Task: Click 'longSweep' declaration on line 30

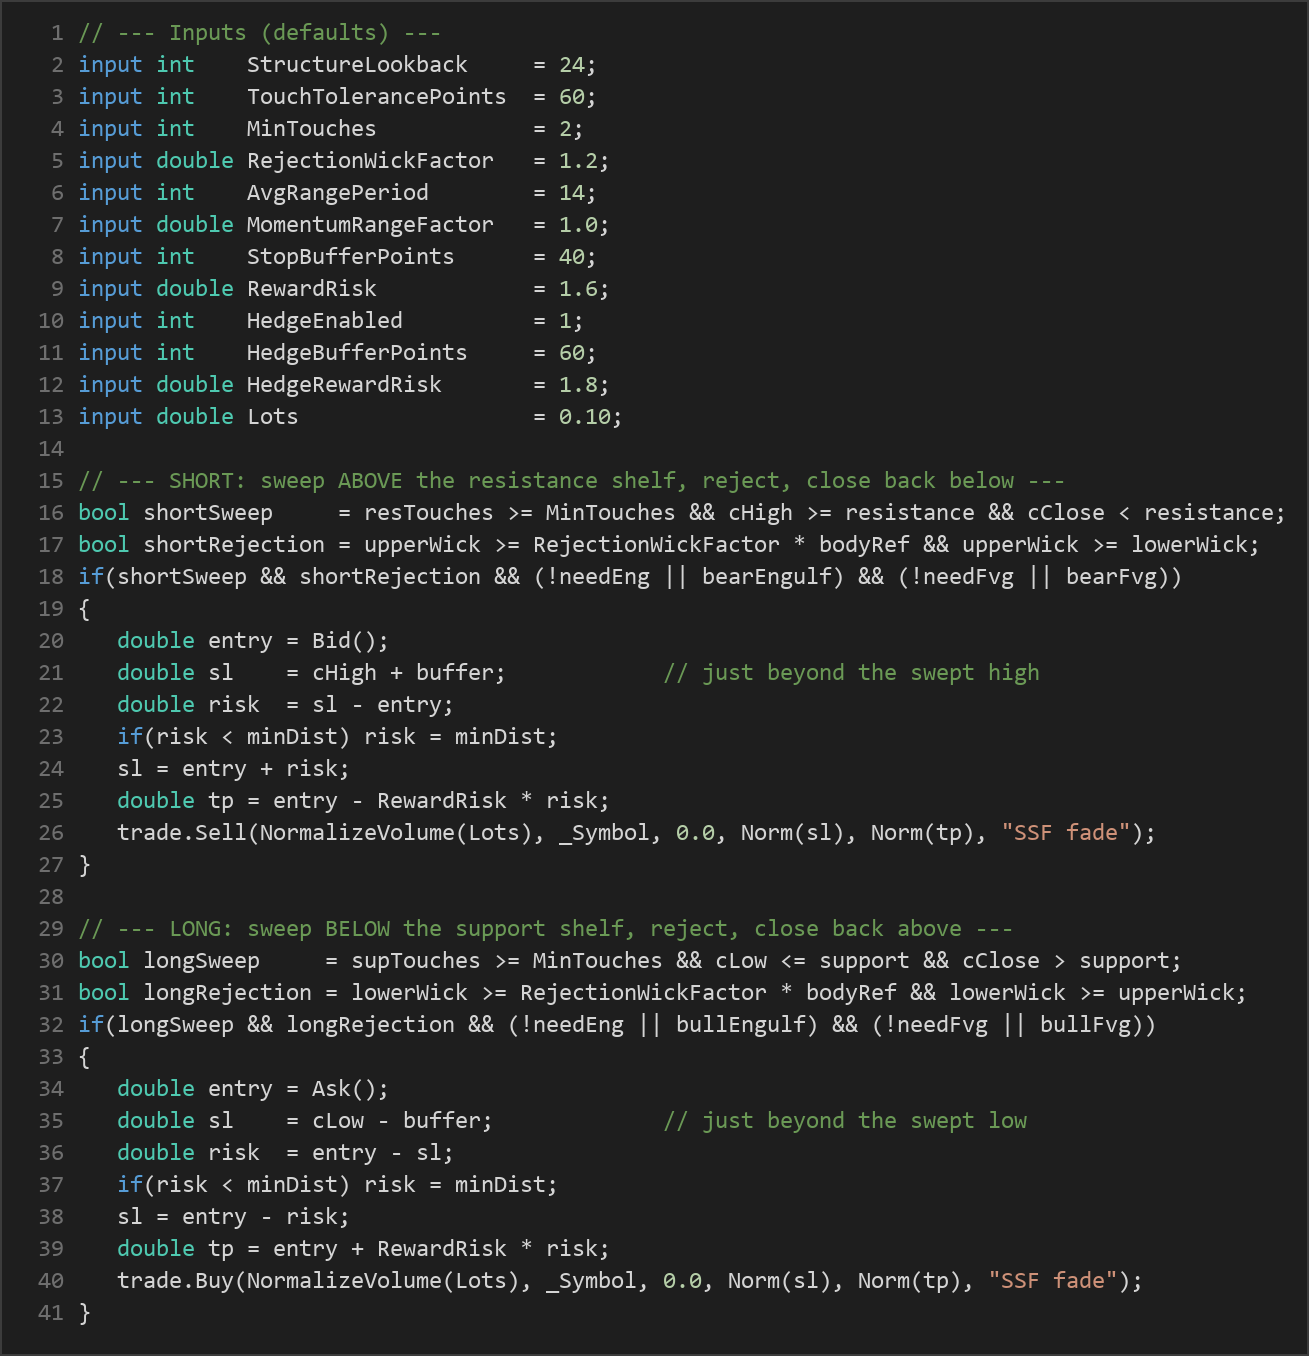Action: point(201,961)
